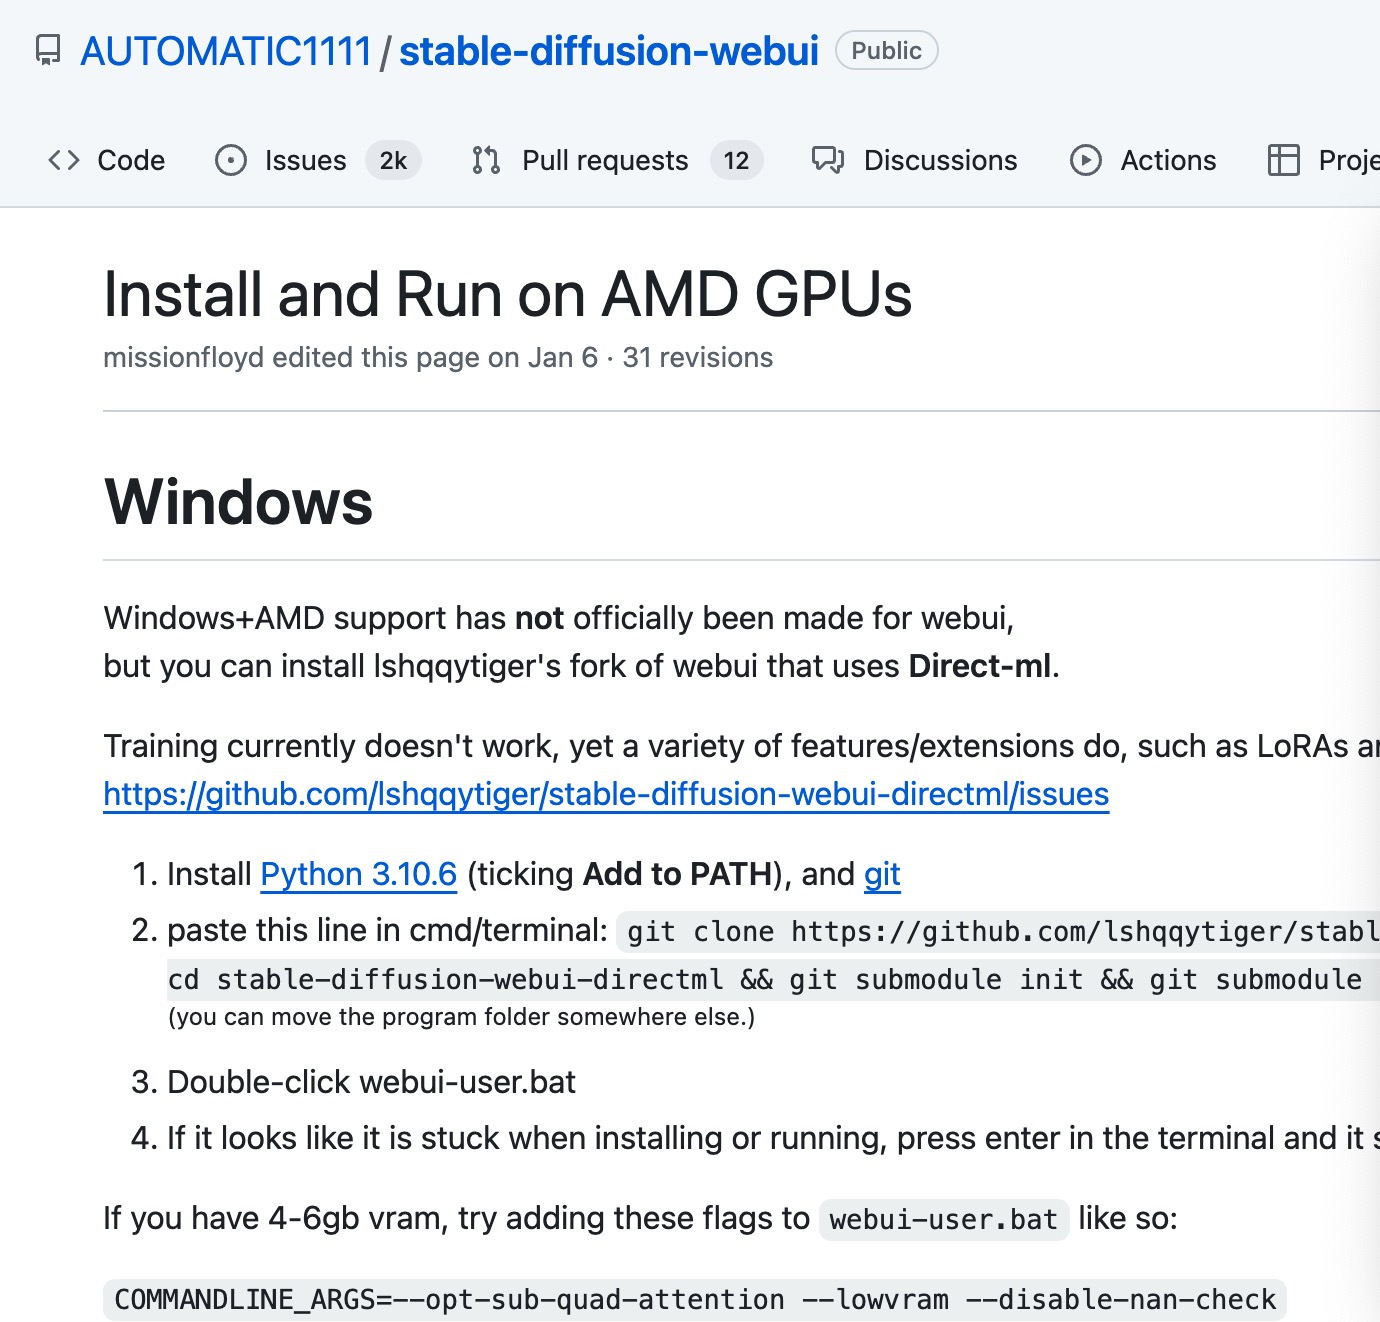Click the 'Add to PATH' bold text
The width and height of the screenshot is (1380, 1322).
(x=678, y=874)
